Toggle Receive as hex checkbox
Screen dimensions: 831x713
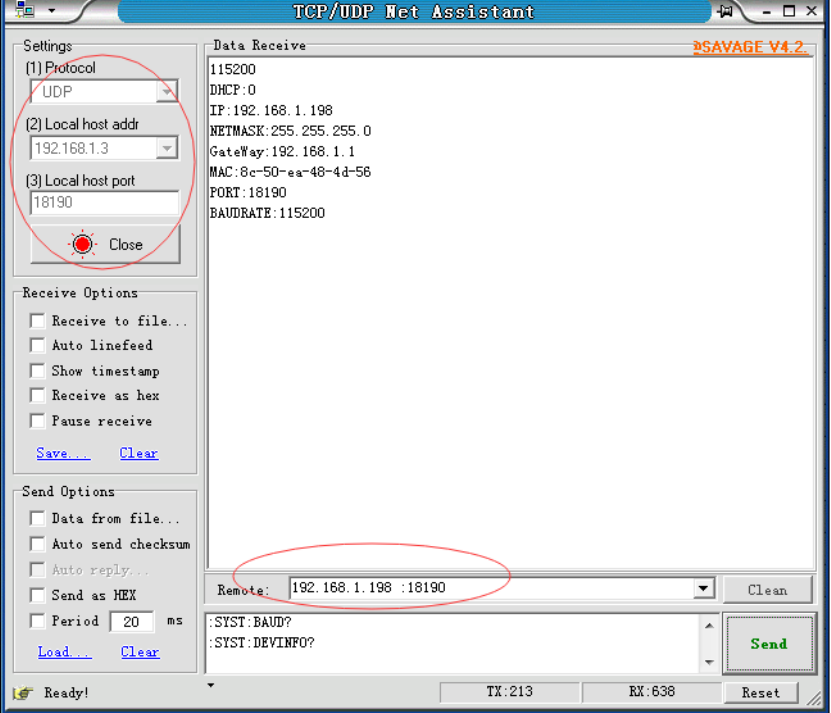point(38,395)
